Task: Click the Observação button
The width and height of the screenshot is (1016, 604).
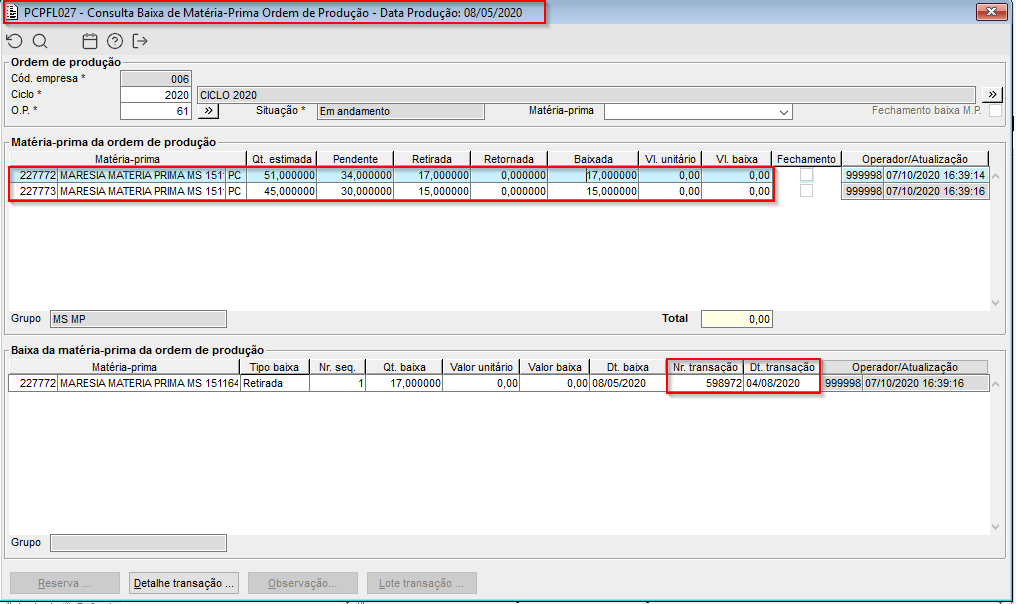Action: tap(303, 583)
